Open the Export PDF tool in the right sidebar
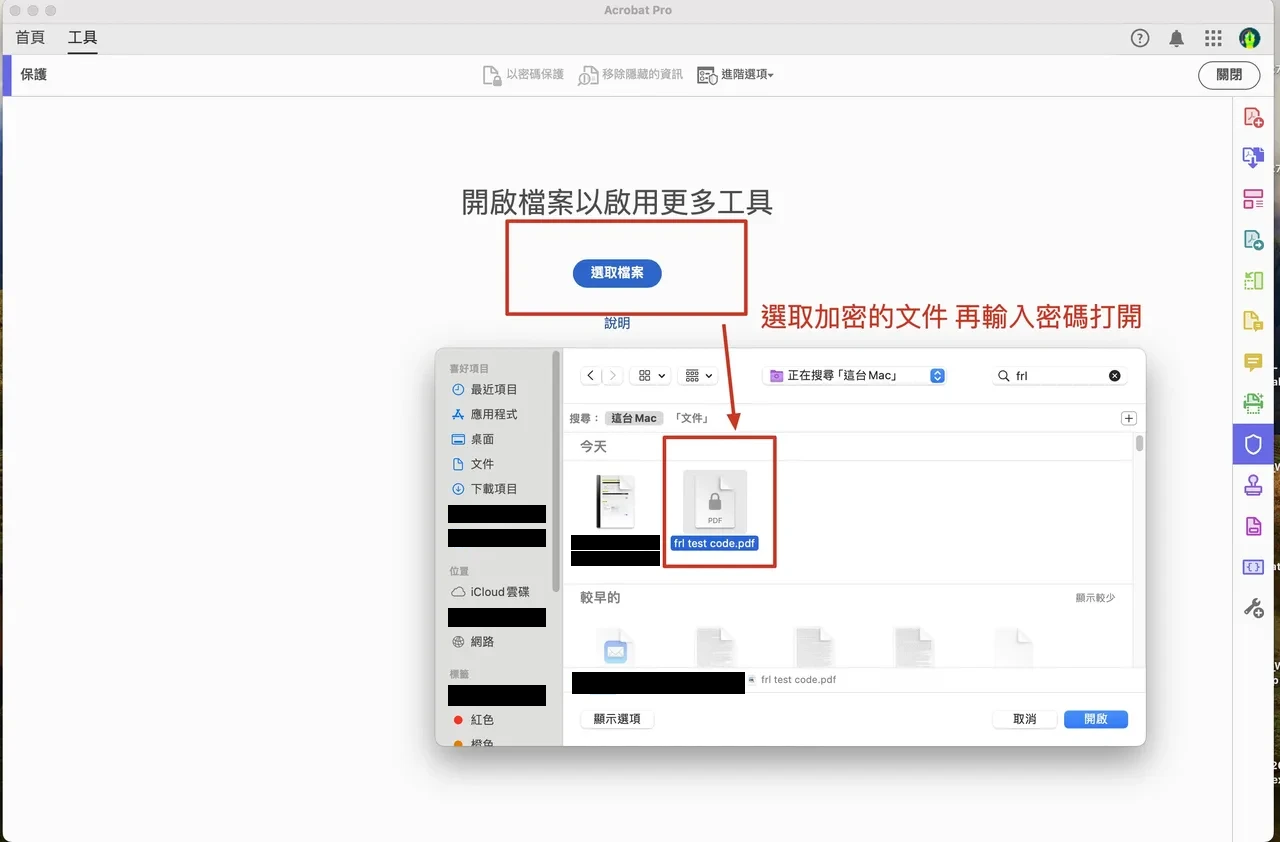 click(1253, 158)
